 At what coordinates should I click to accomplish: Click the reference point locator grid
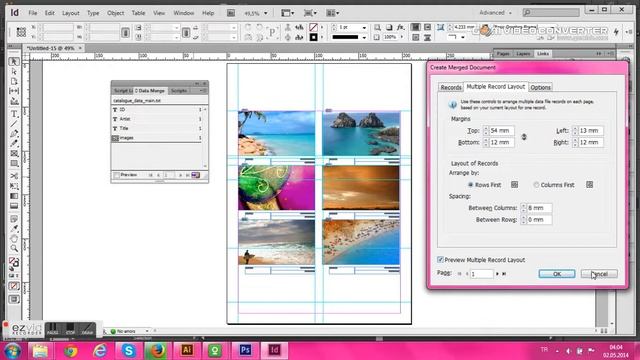click(x=21, y=32)
